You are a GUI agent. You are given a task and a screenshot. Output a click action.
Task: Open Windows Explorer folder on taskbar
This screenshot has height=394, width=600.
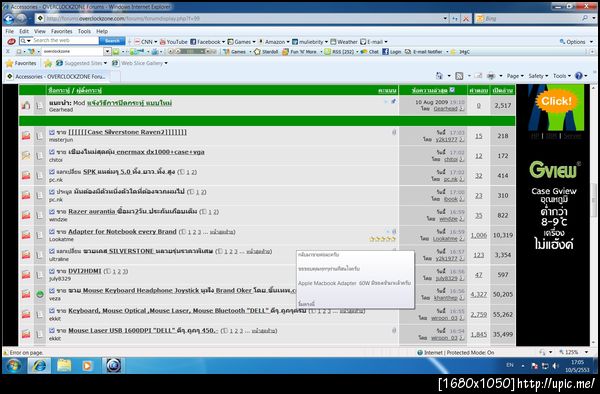64,366
